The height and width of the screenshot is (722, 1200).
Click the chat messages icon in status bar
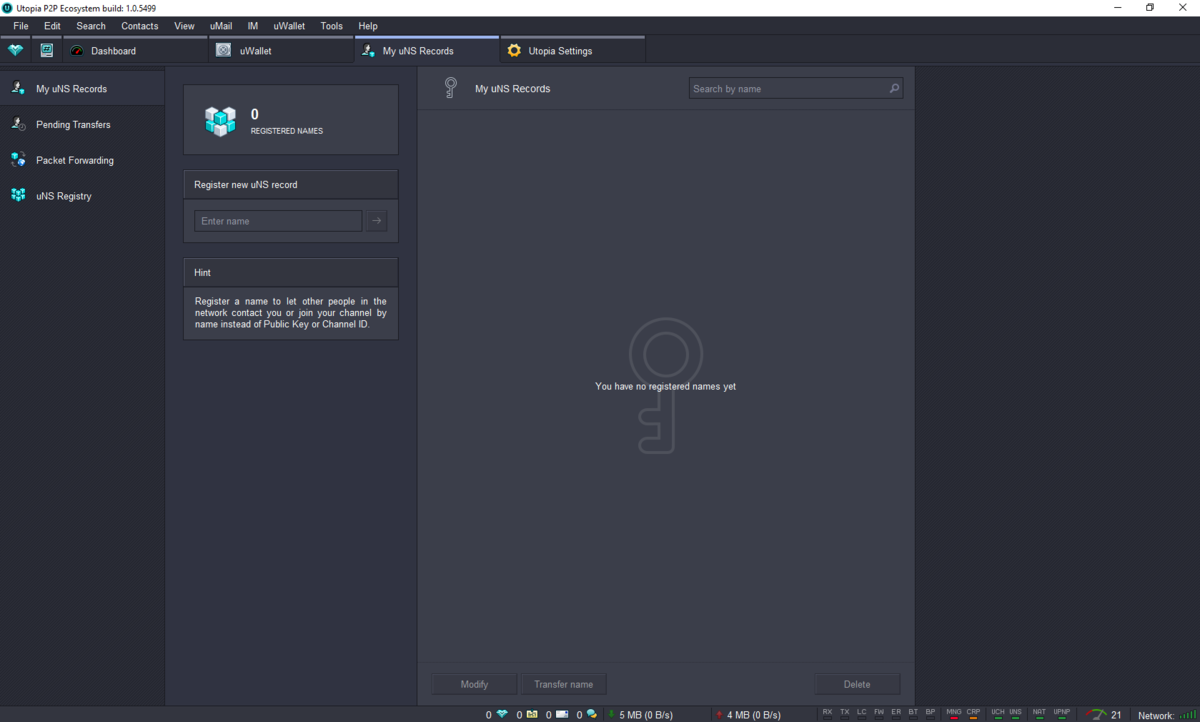(x=592, y=714)
